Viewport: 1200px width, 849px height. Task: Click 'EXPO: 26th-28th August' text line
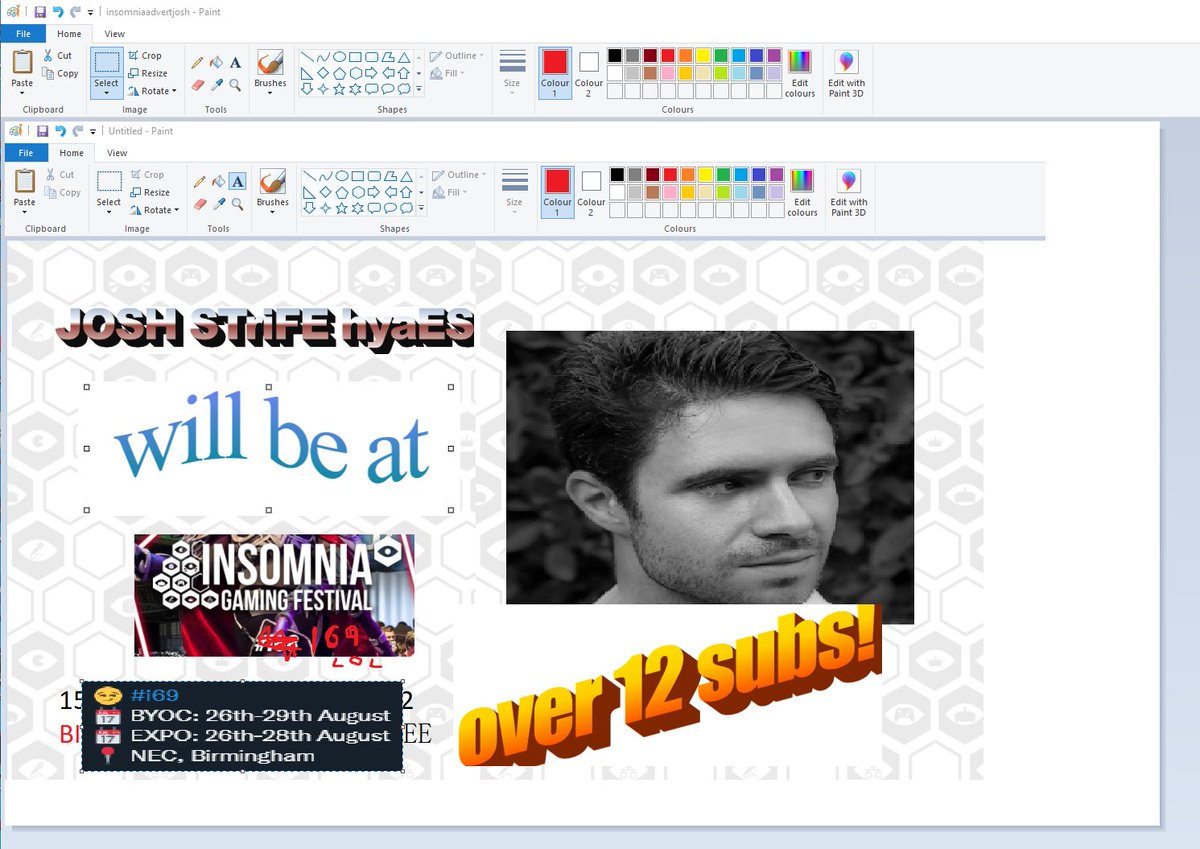coord(260,735)
